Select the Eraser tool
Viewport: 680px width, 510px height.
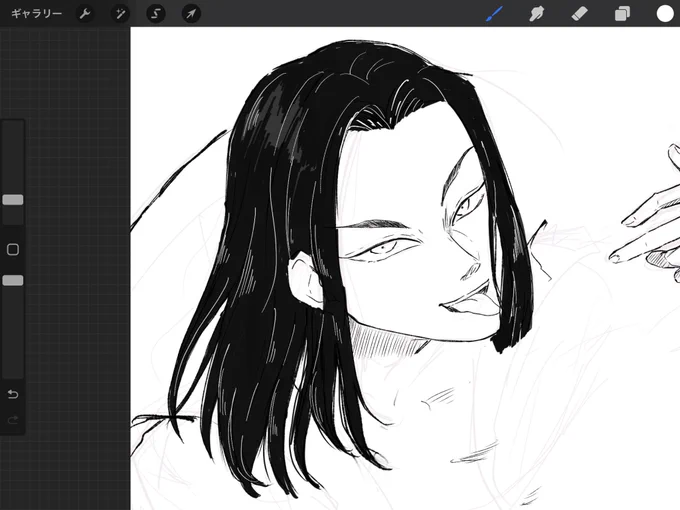(x=579, y=14)
